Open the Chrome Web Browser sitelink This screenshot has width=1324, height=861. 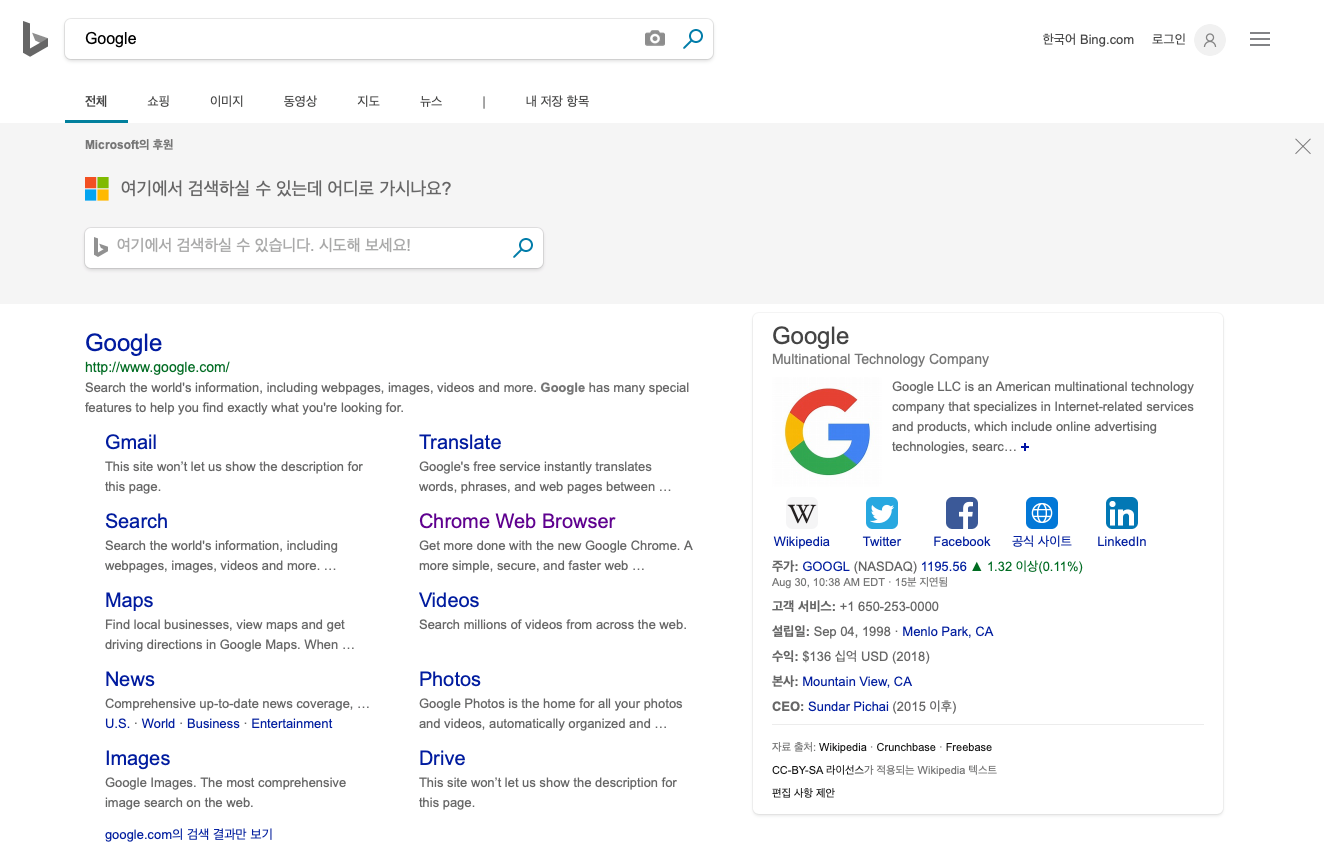[x=517, y=521]
